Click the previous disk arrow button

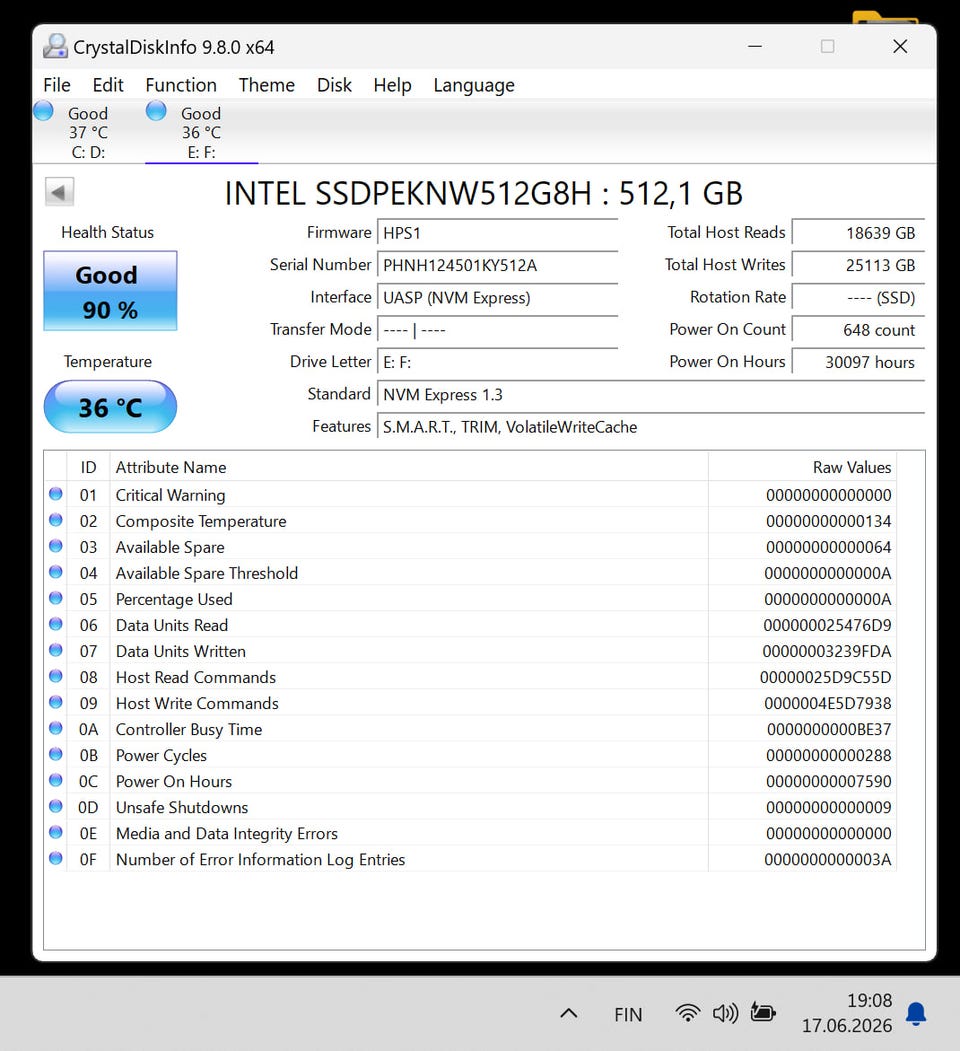pyautogui.click(x=59, y=193)
